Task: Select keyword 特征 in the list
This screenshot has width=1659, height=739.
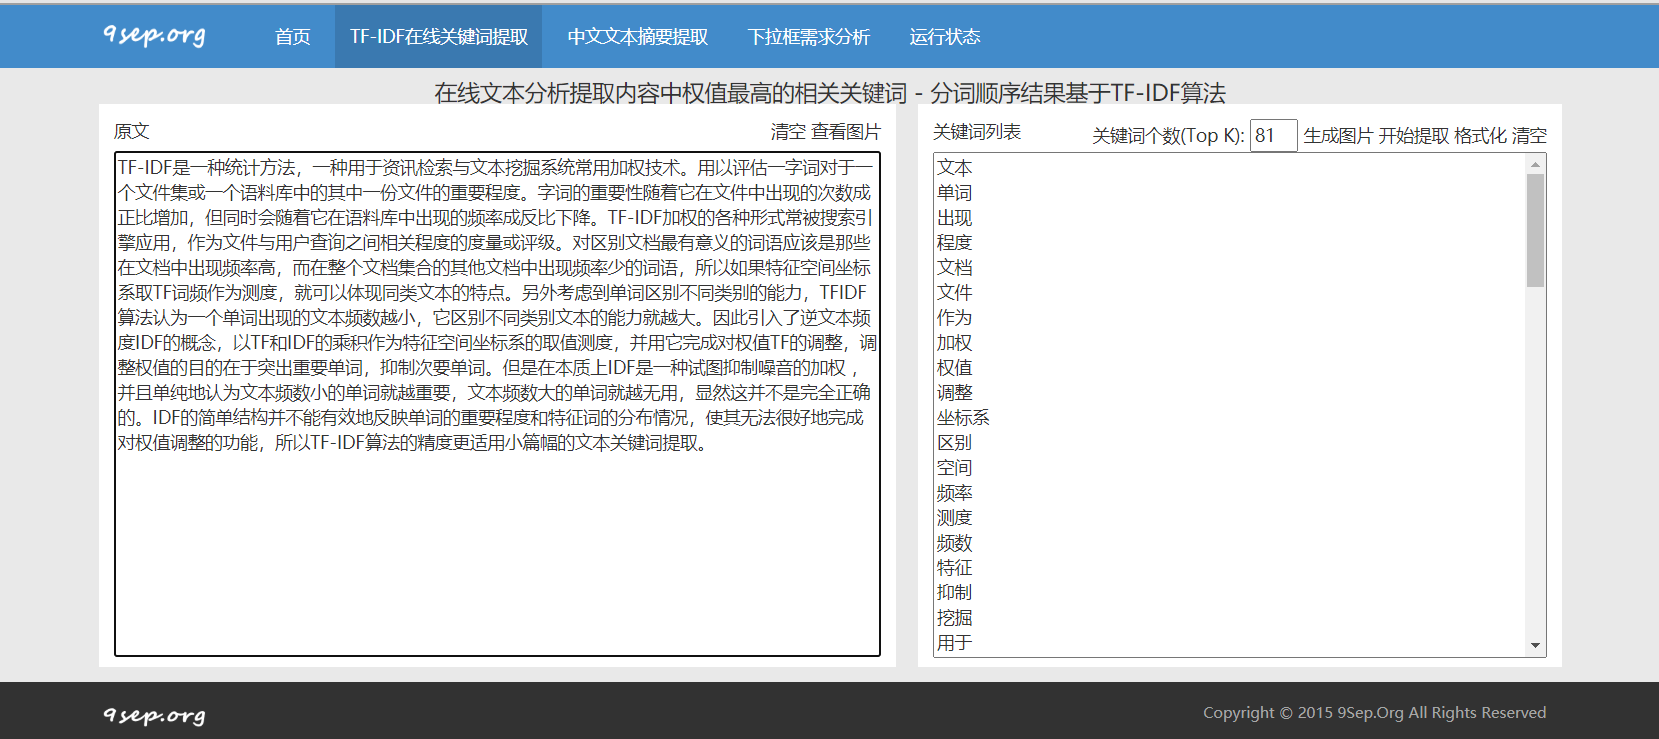Action: (954, 568)
